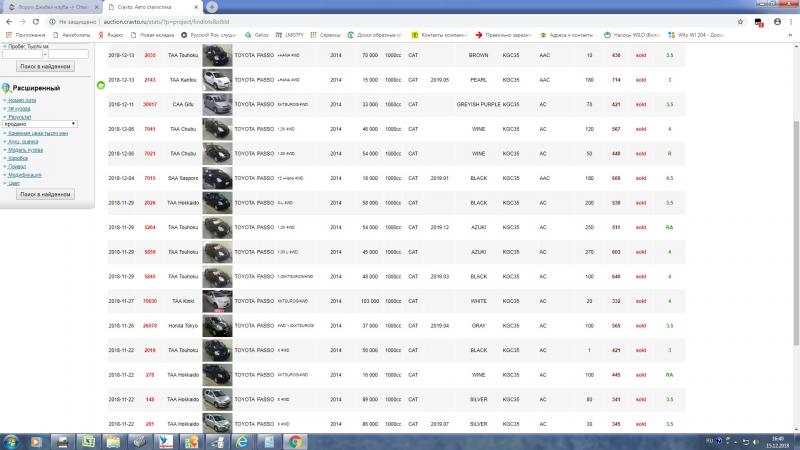
Task: Launch Excel from the taskbar
Action: coord(89,442)
